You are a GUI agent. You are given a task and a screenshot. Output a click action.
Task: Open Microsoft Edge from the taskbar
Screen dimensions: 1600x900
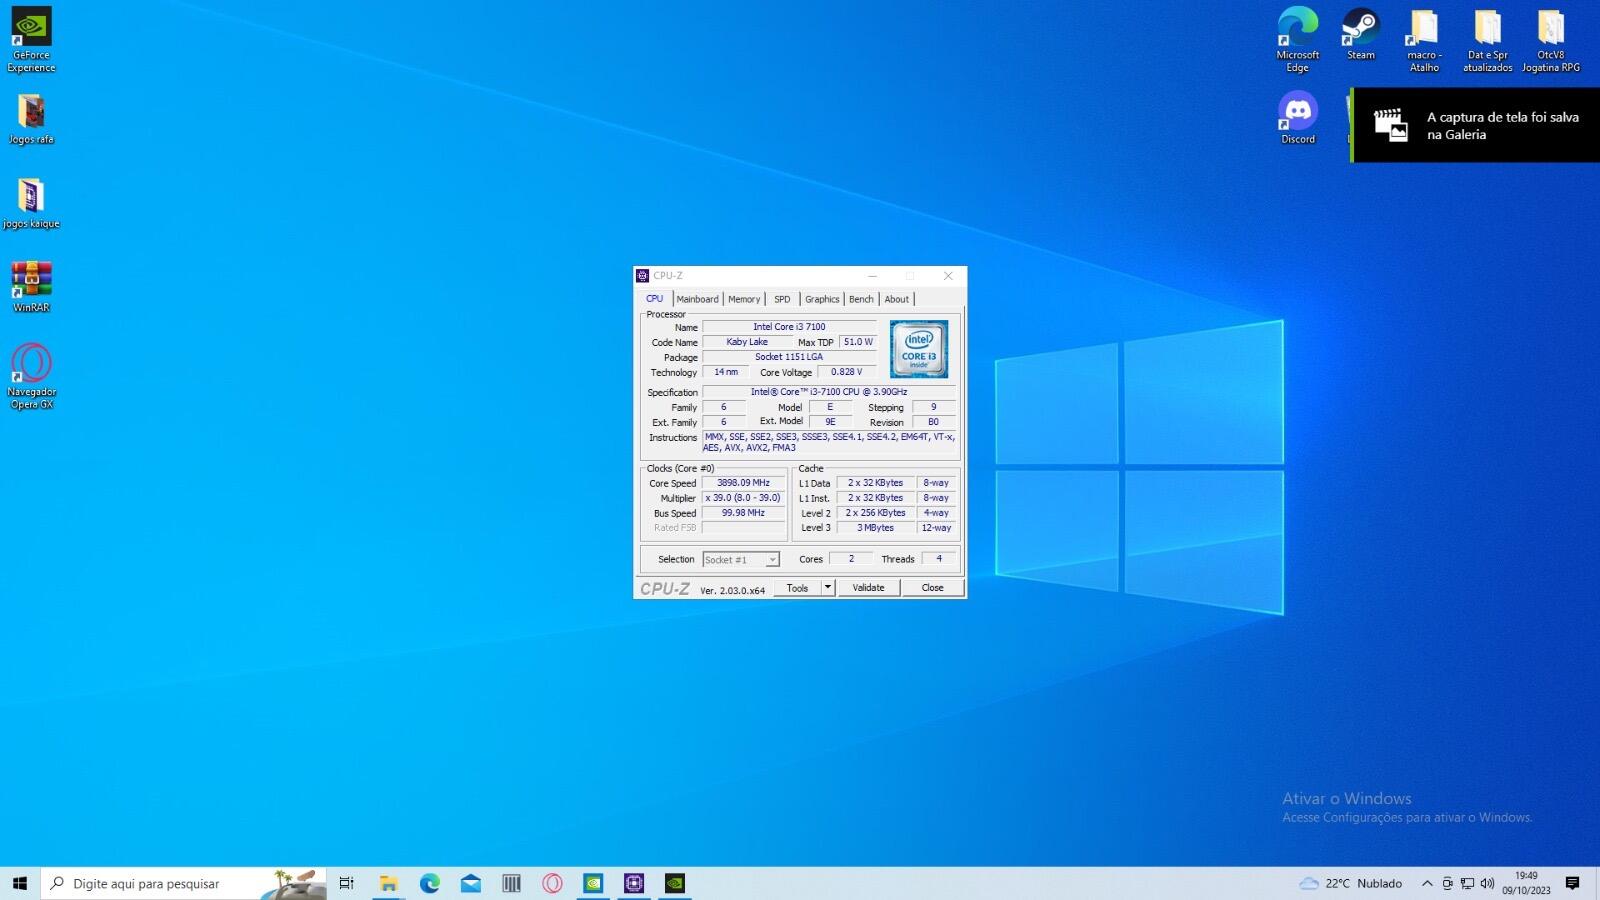(430, 883)
